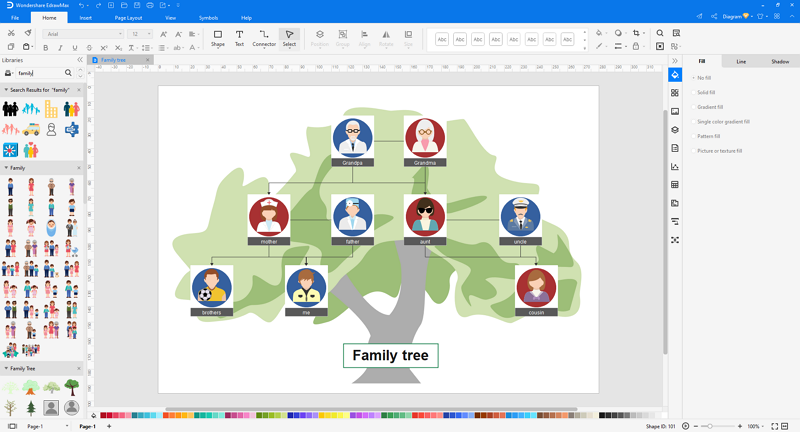Select the Connector tool
800x432 pixels.
click(264, 38)
